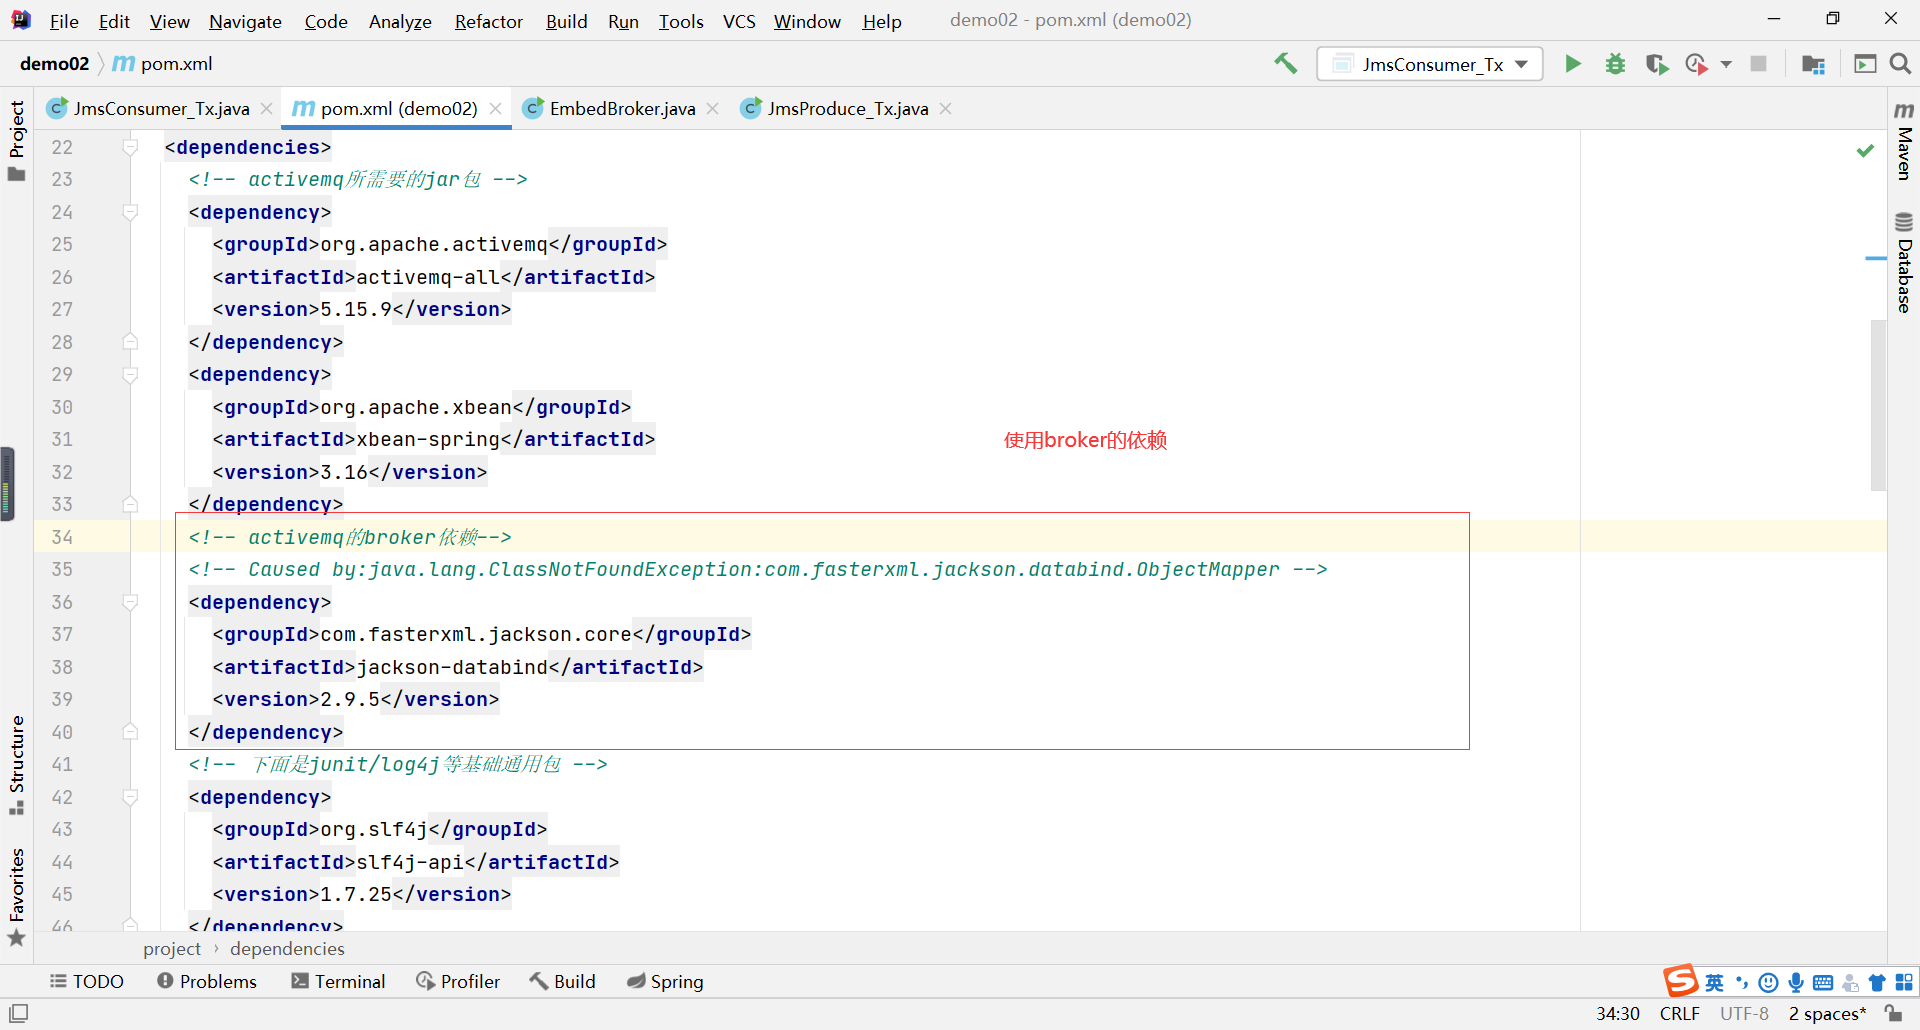Screen dimensions: 1920x1030
Task: Open the VCS menu
Action: pyautogui.click(x=739, y=21)
